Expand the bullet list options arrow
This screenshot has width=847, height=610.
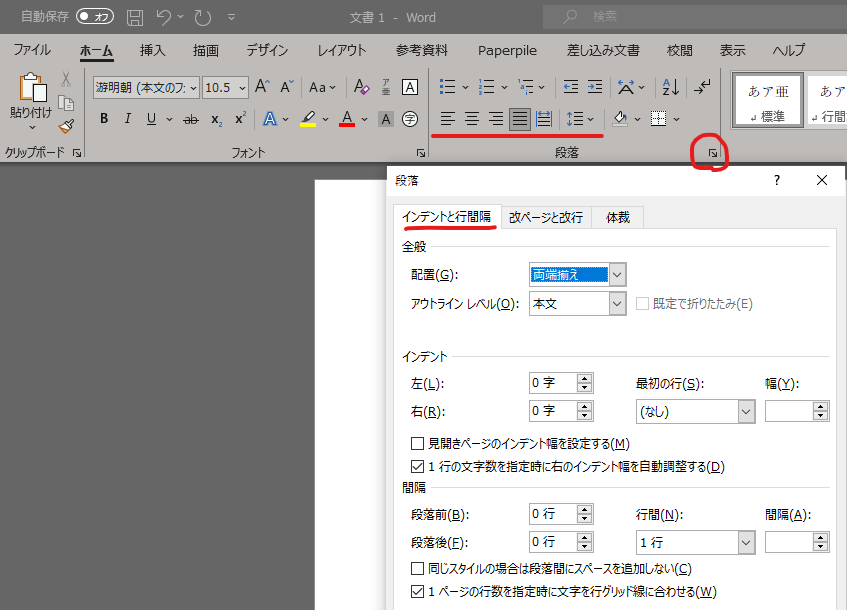pos(465,87)
